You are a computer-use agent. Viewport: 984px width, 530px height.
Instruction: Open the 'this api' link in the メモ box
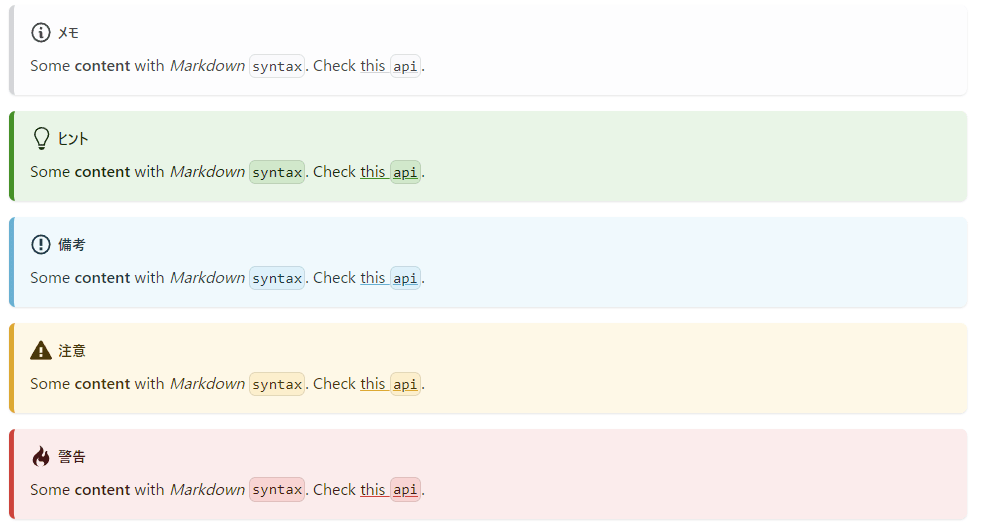tap(390, 66)
